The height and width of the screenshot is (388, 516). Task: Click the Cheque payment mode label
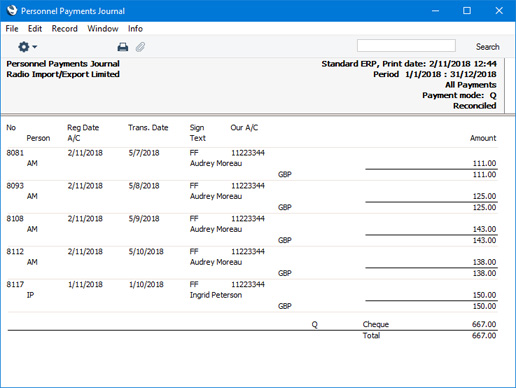click(x=376, y=324)
